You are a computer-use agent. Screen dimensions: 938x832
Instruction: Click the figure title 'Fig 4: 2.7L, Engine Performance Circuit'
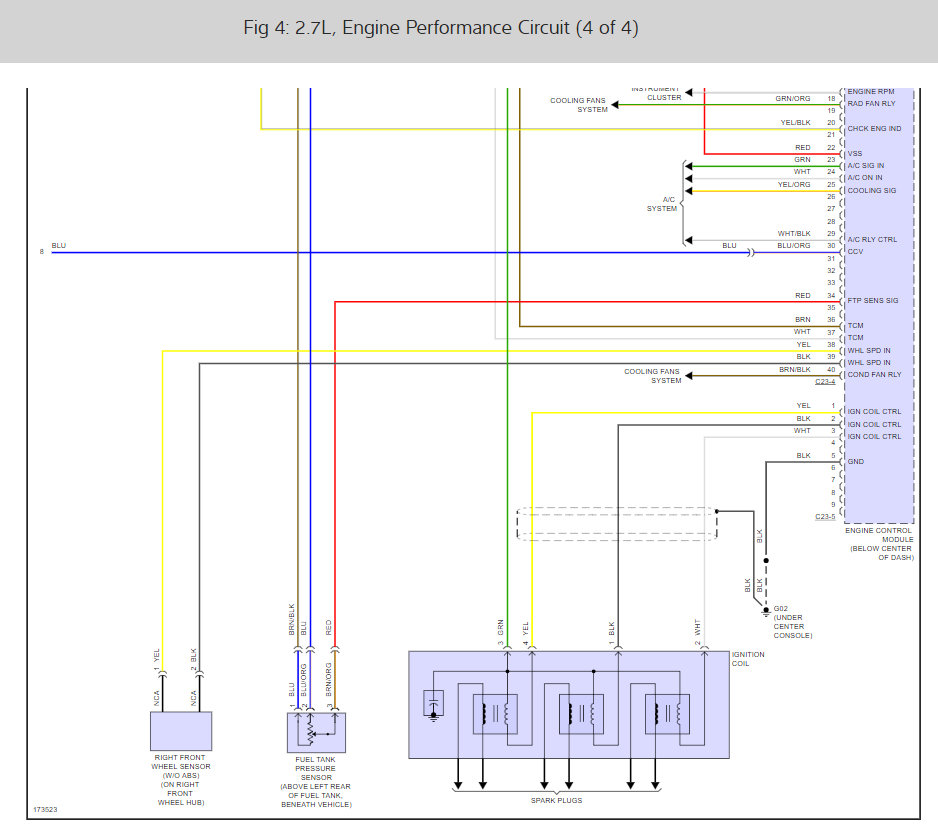coord(441,28)
